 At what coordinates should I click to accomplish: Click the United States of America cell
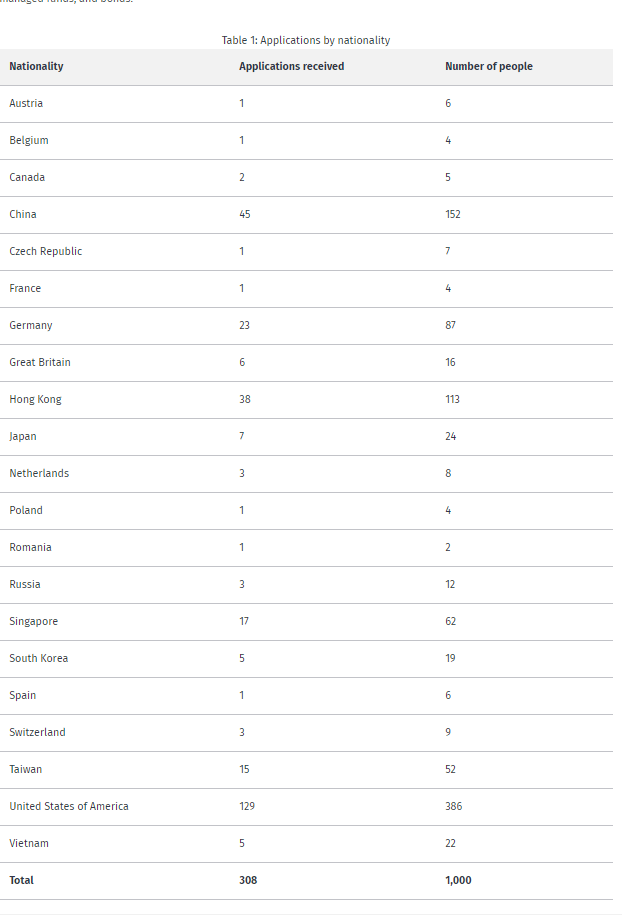[69, 806]
